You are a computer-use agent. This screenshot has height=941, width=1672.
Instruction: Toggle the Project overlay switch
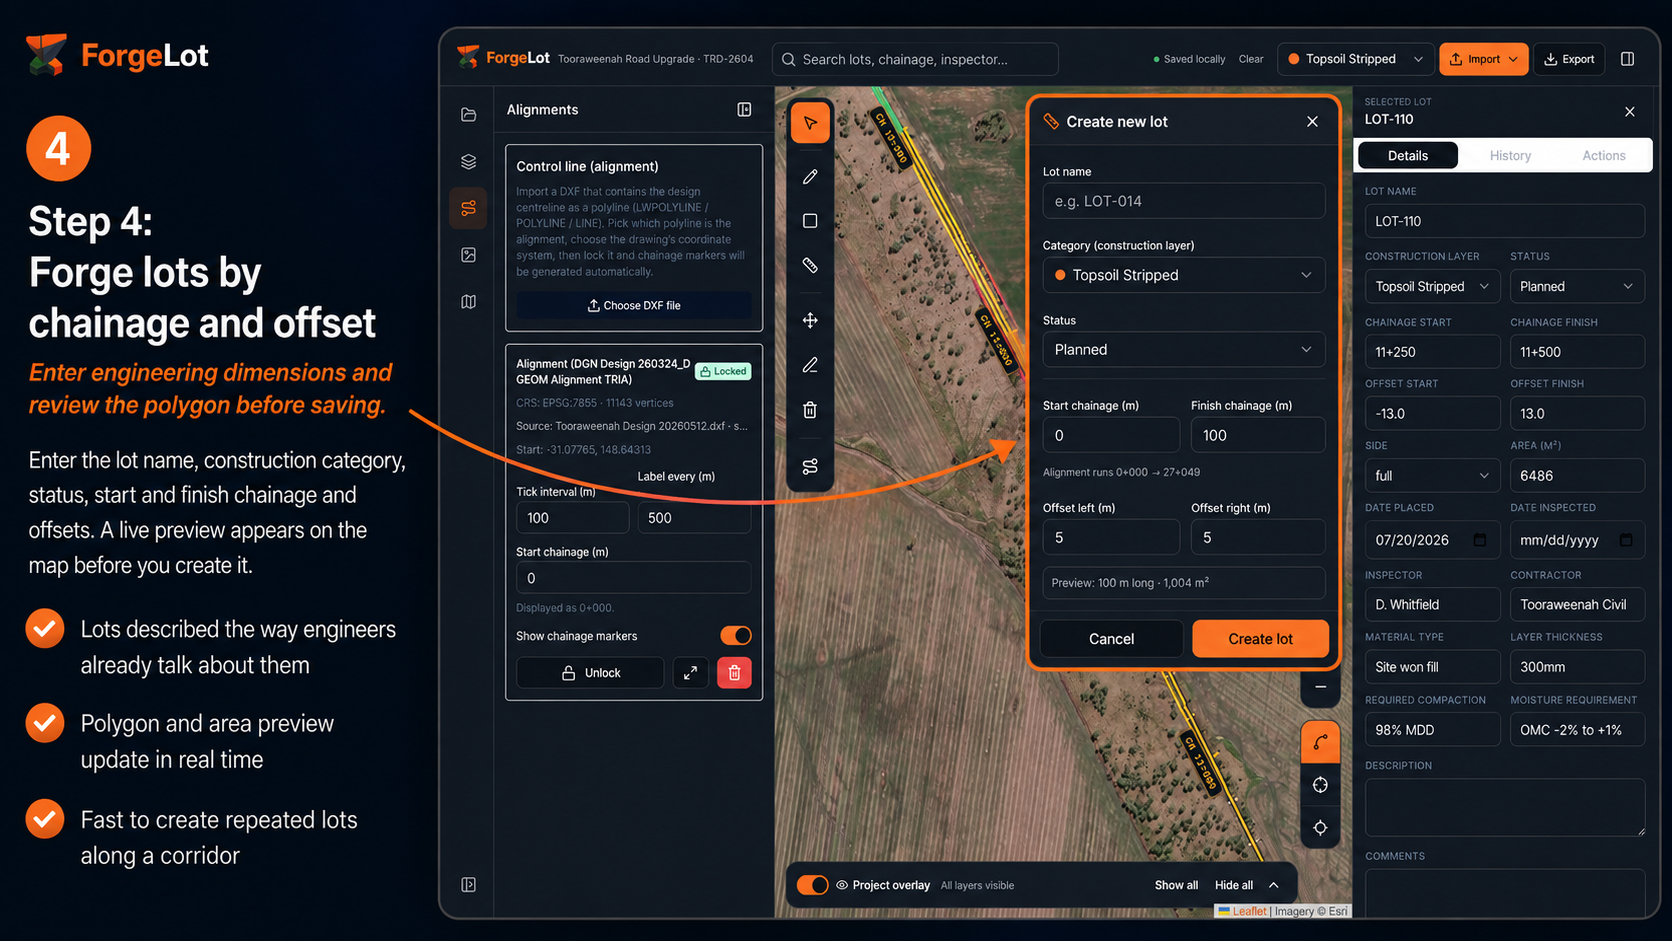(812, 885)
